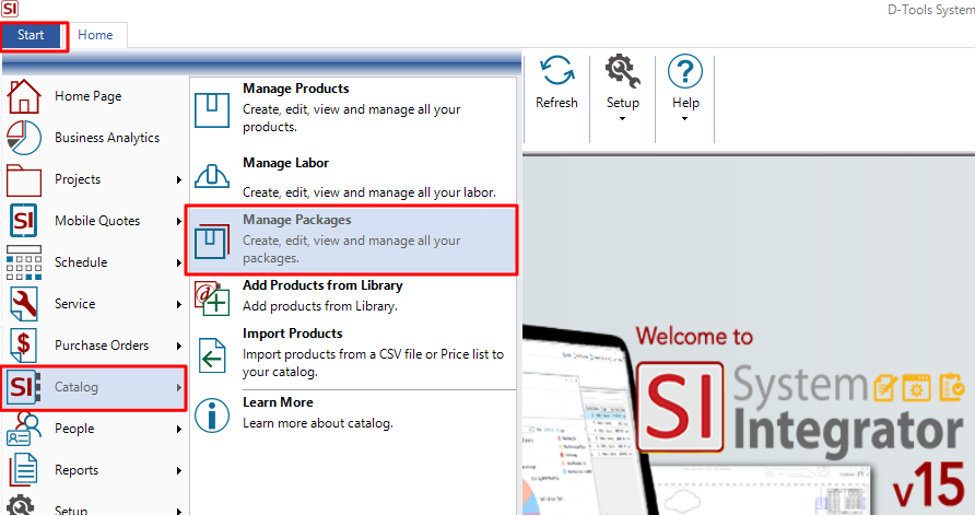Viewport: 977px width, 516px height.
Task: Switch to the Home tab
Action: [95, 35]
